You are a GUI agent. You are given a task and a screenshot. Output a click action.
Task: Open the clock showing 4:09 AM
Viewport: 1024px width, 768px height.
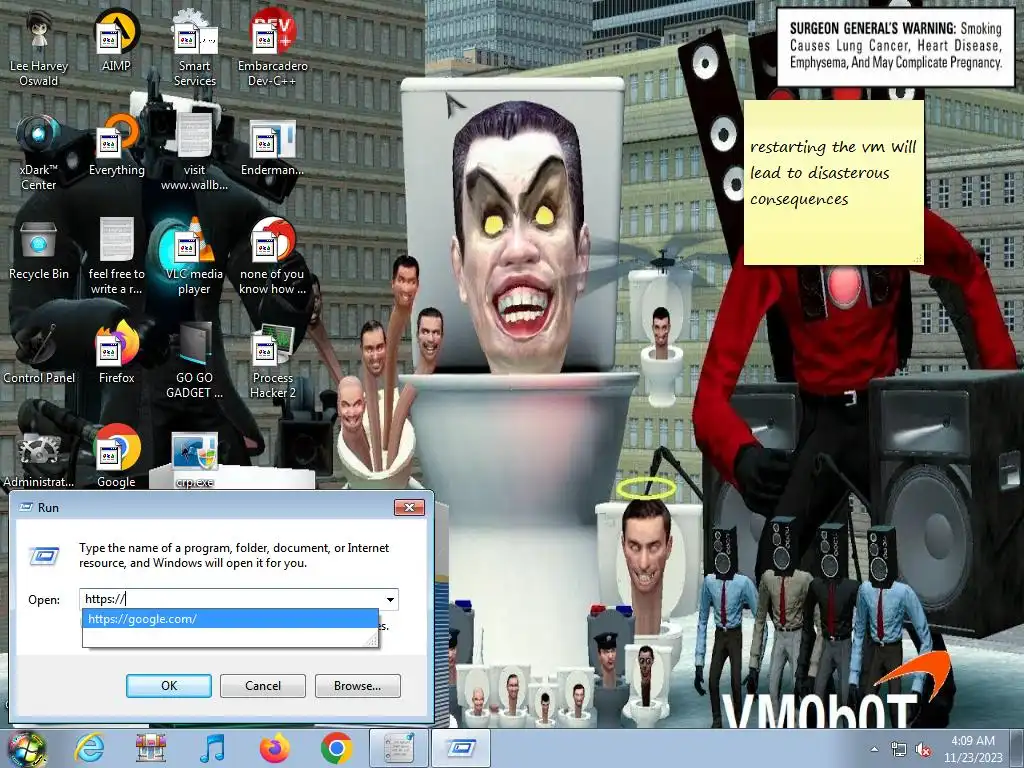pyautogui.click(x=972, y=749)
